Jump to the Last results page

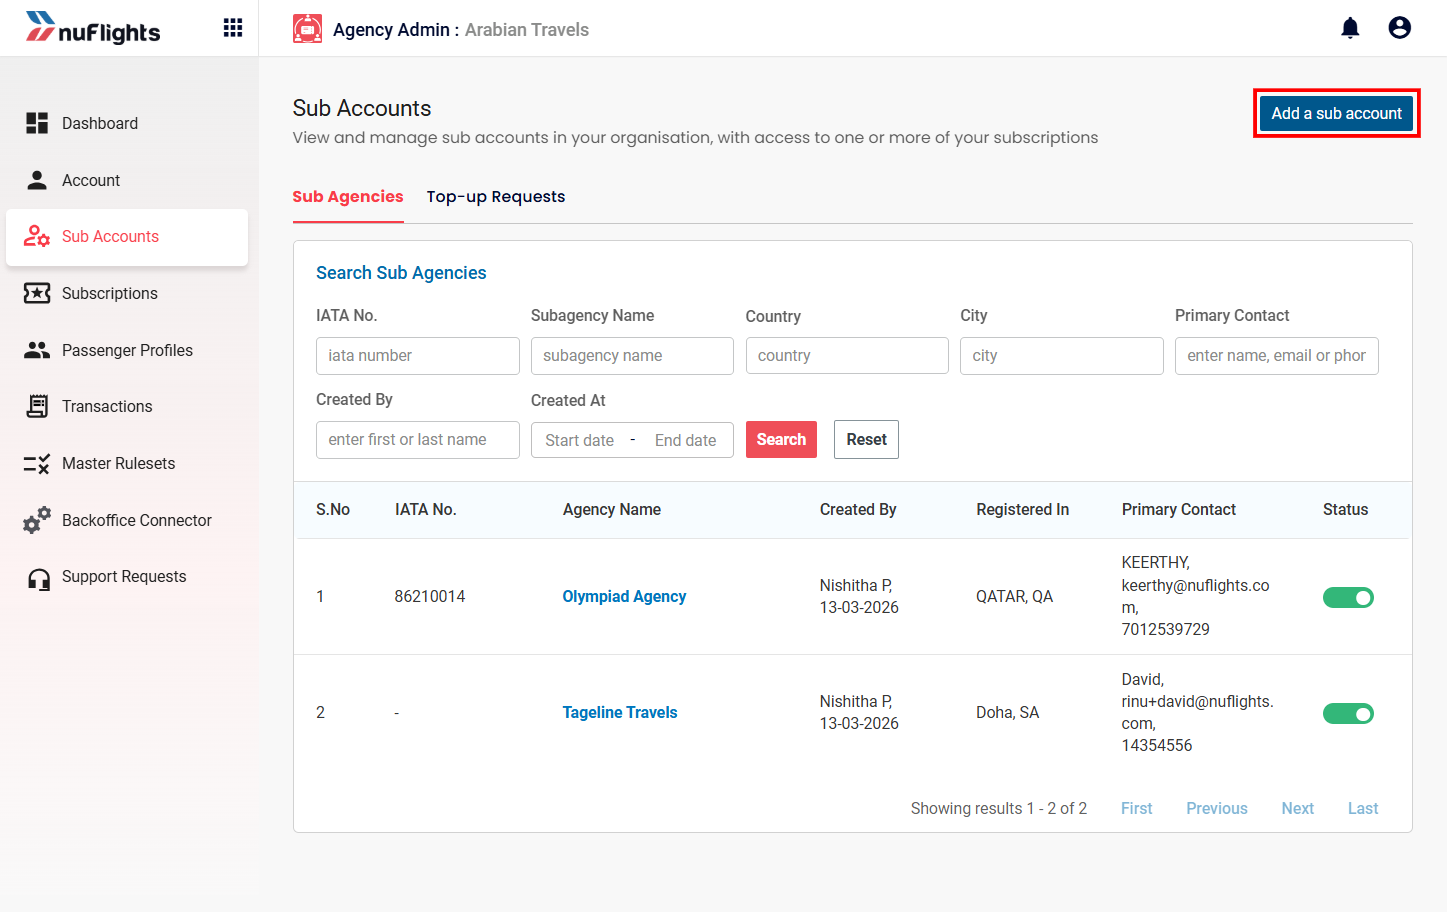pyautogui.click(x=1363, y=808)
